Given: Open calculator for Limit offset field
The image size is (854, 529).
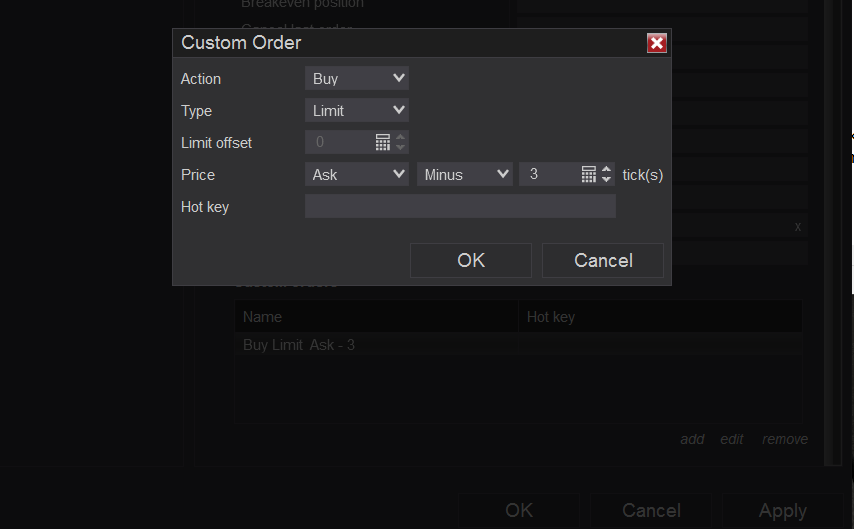Looking at the screenshot, I should [x=383, y=142].
